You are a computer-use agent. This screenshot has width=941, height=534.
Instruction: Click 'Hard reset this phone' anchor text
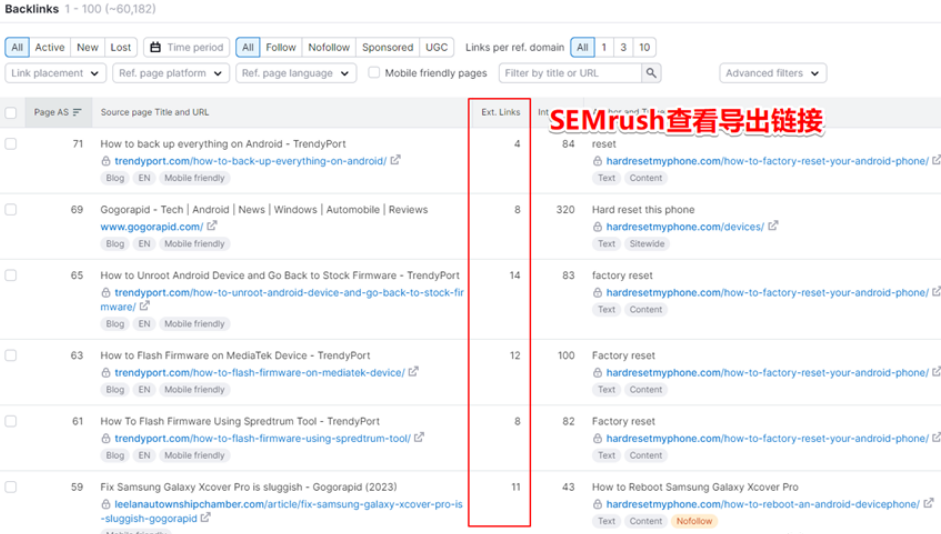click(643, 209)
